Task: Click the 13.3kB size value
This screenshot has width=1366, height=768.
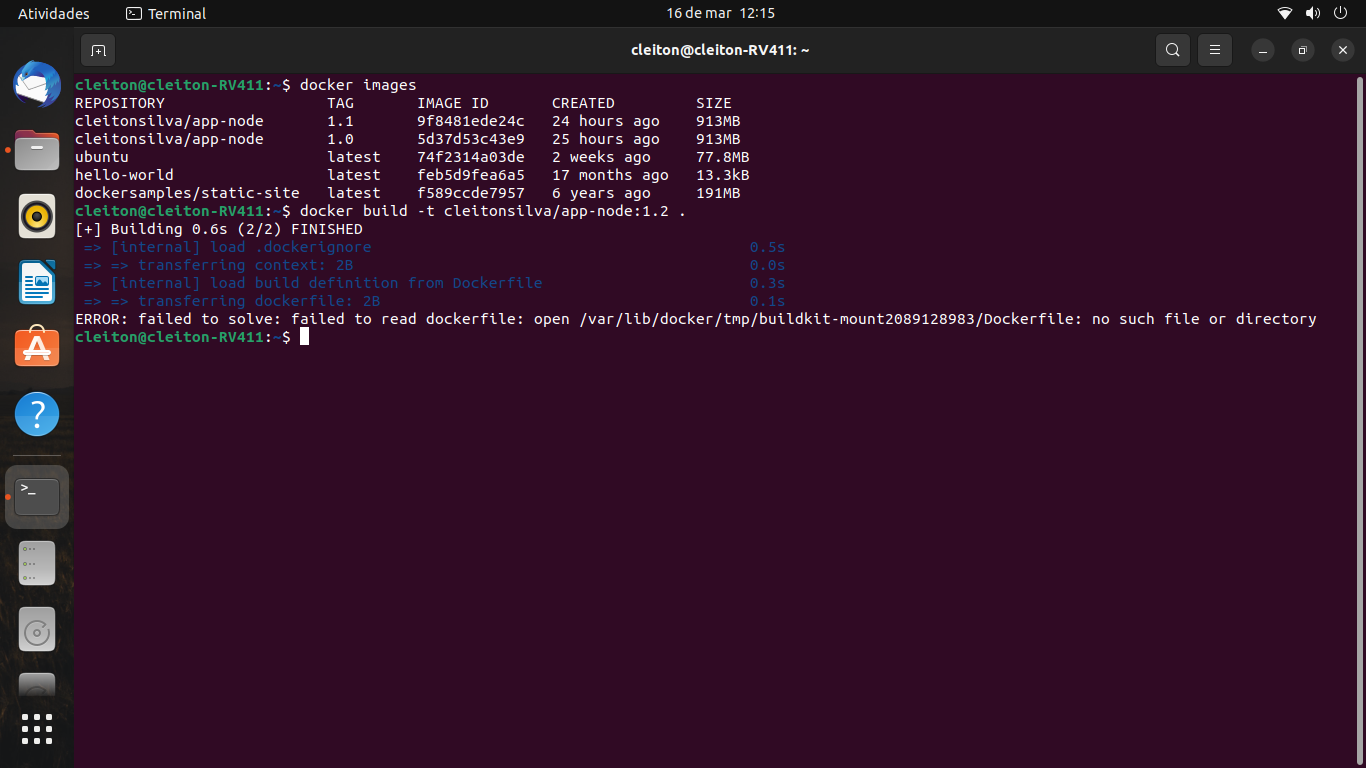Action: 723,175
